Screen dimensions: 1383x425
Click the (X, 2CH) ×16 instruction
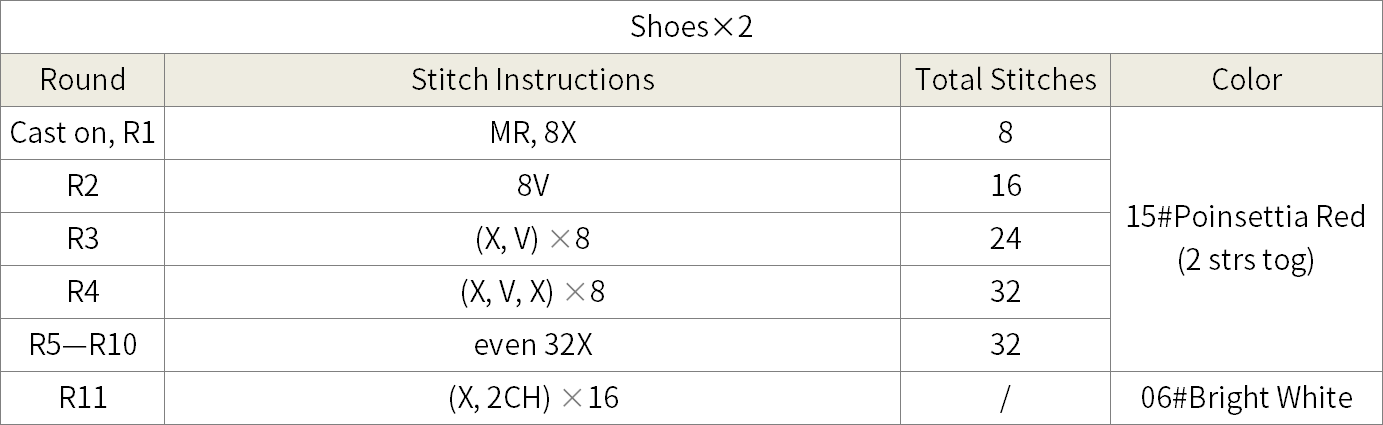pyautogui.click(x=533, y=398)
